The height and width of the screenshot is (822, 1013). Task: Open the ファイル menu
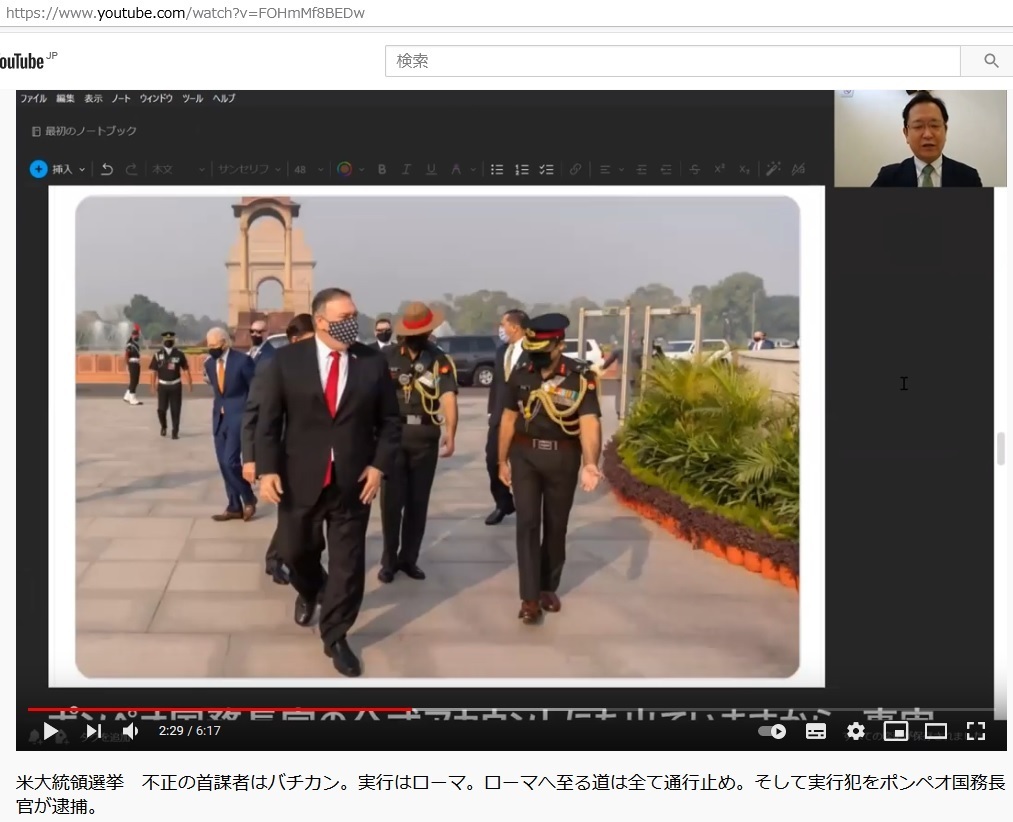[x=34, y=98]
